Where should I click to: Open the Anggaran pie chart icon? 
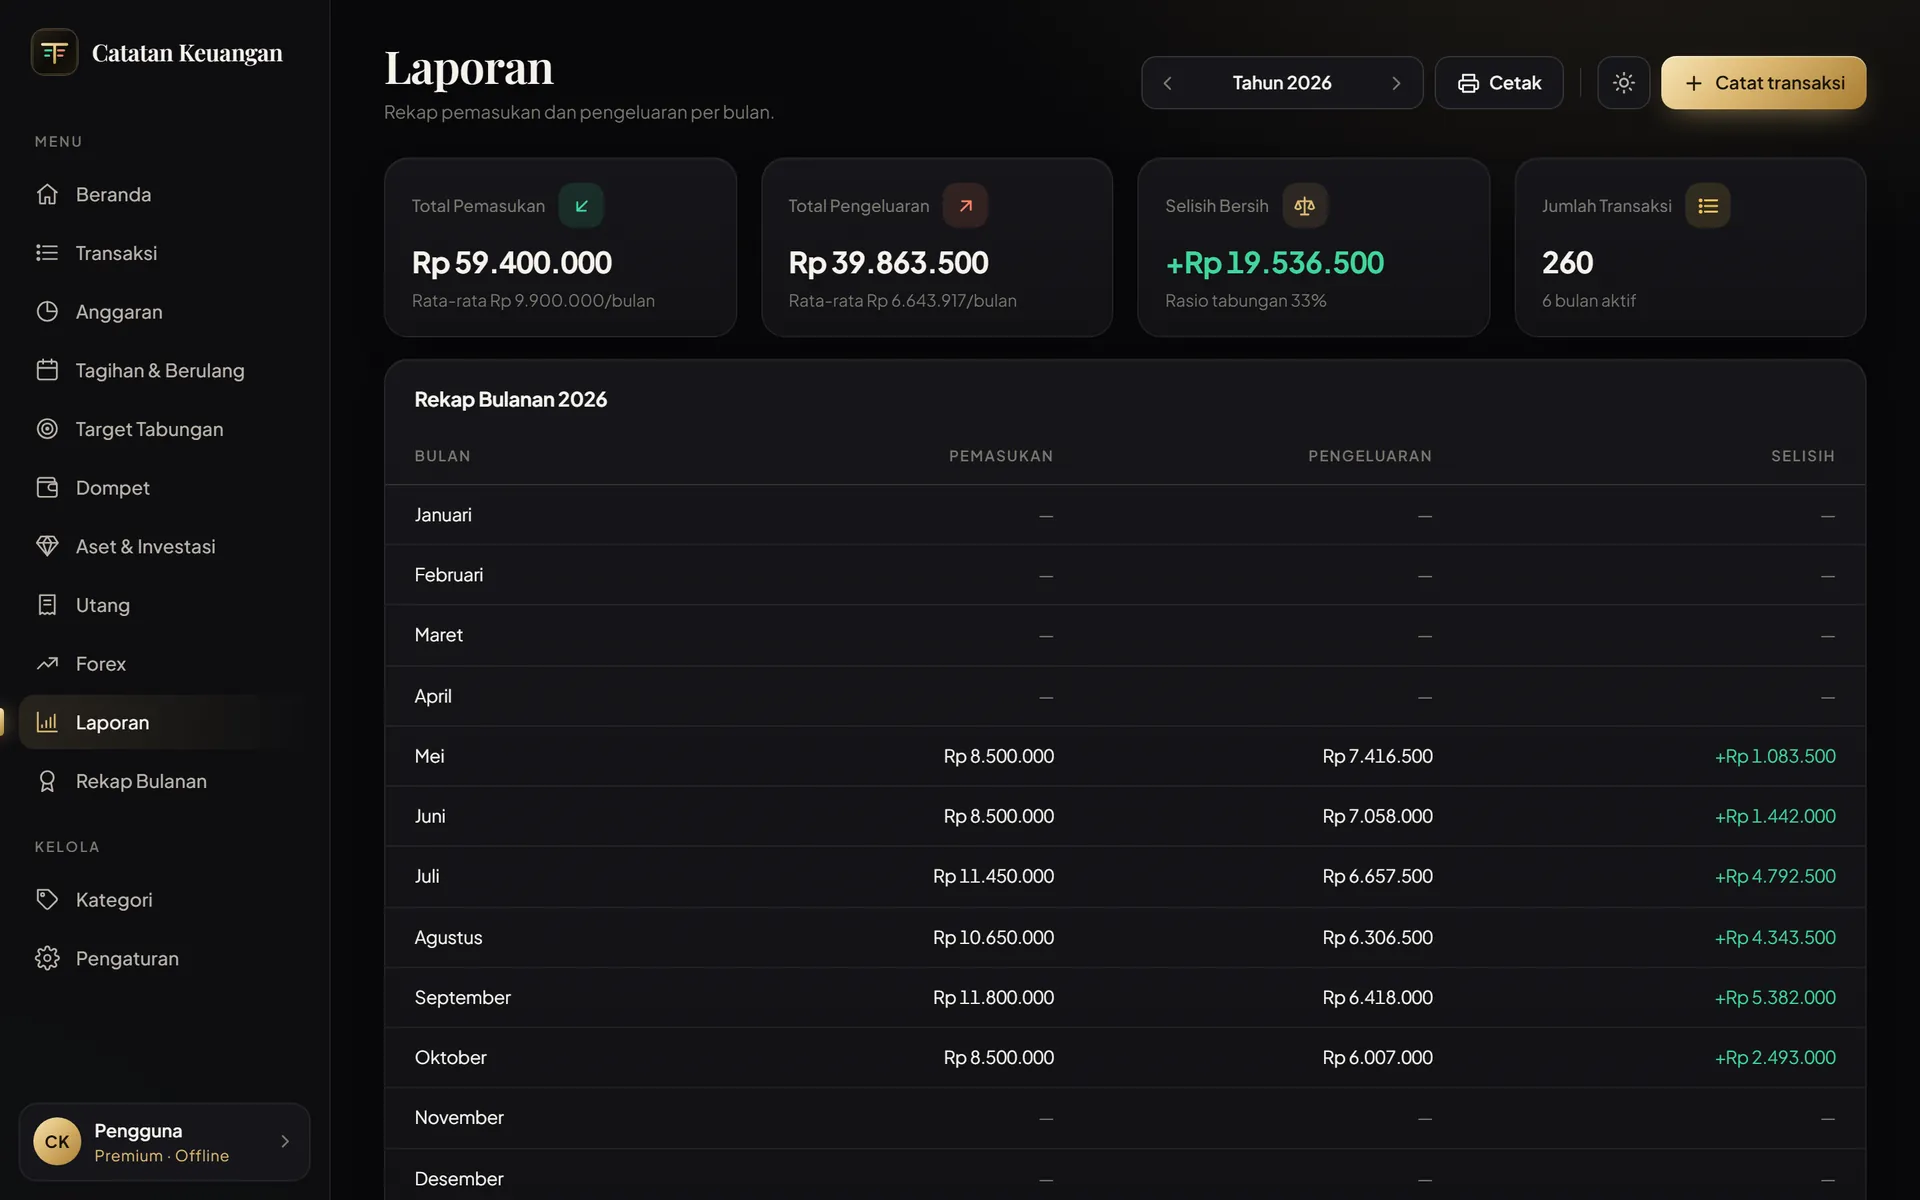point(47,311)
